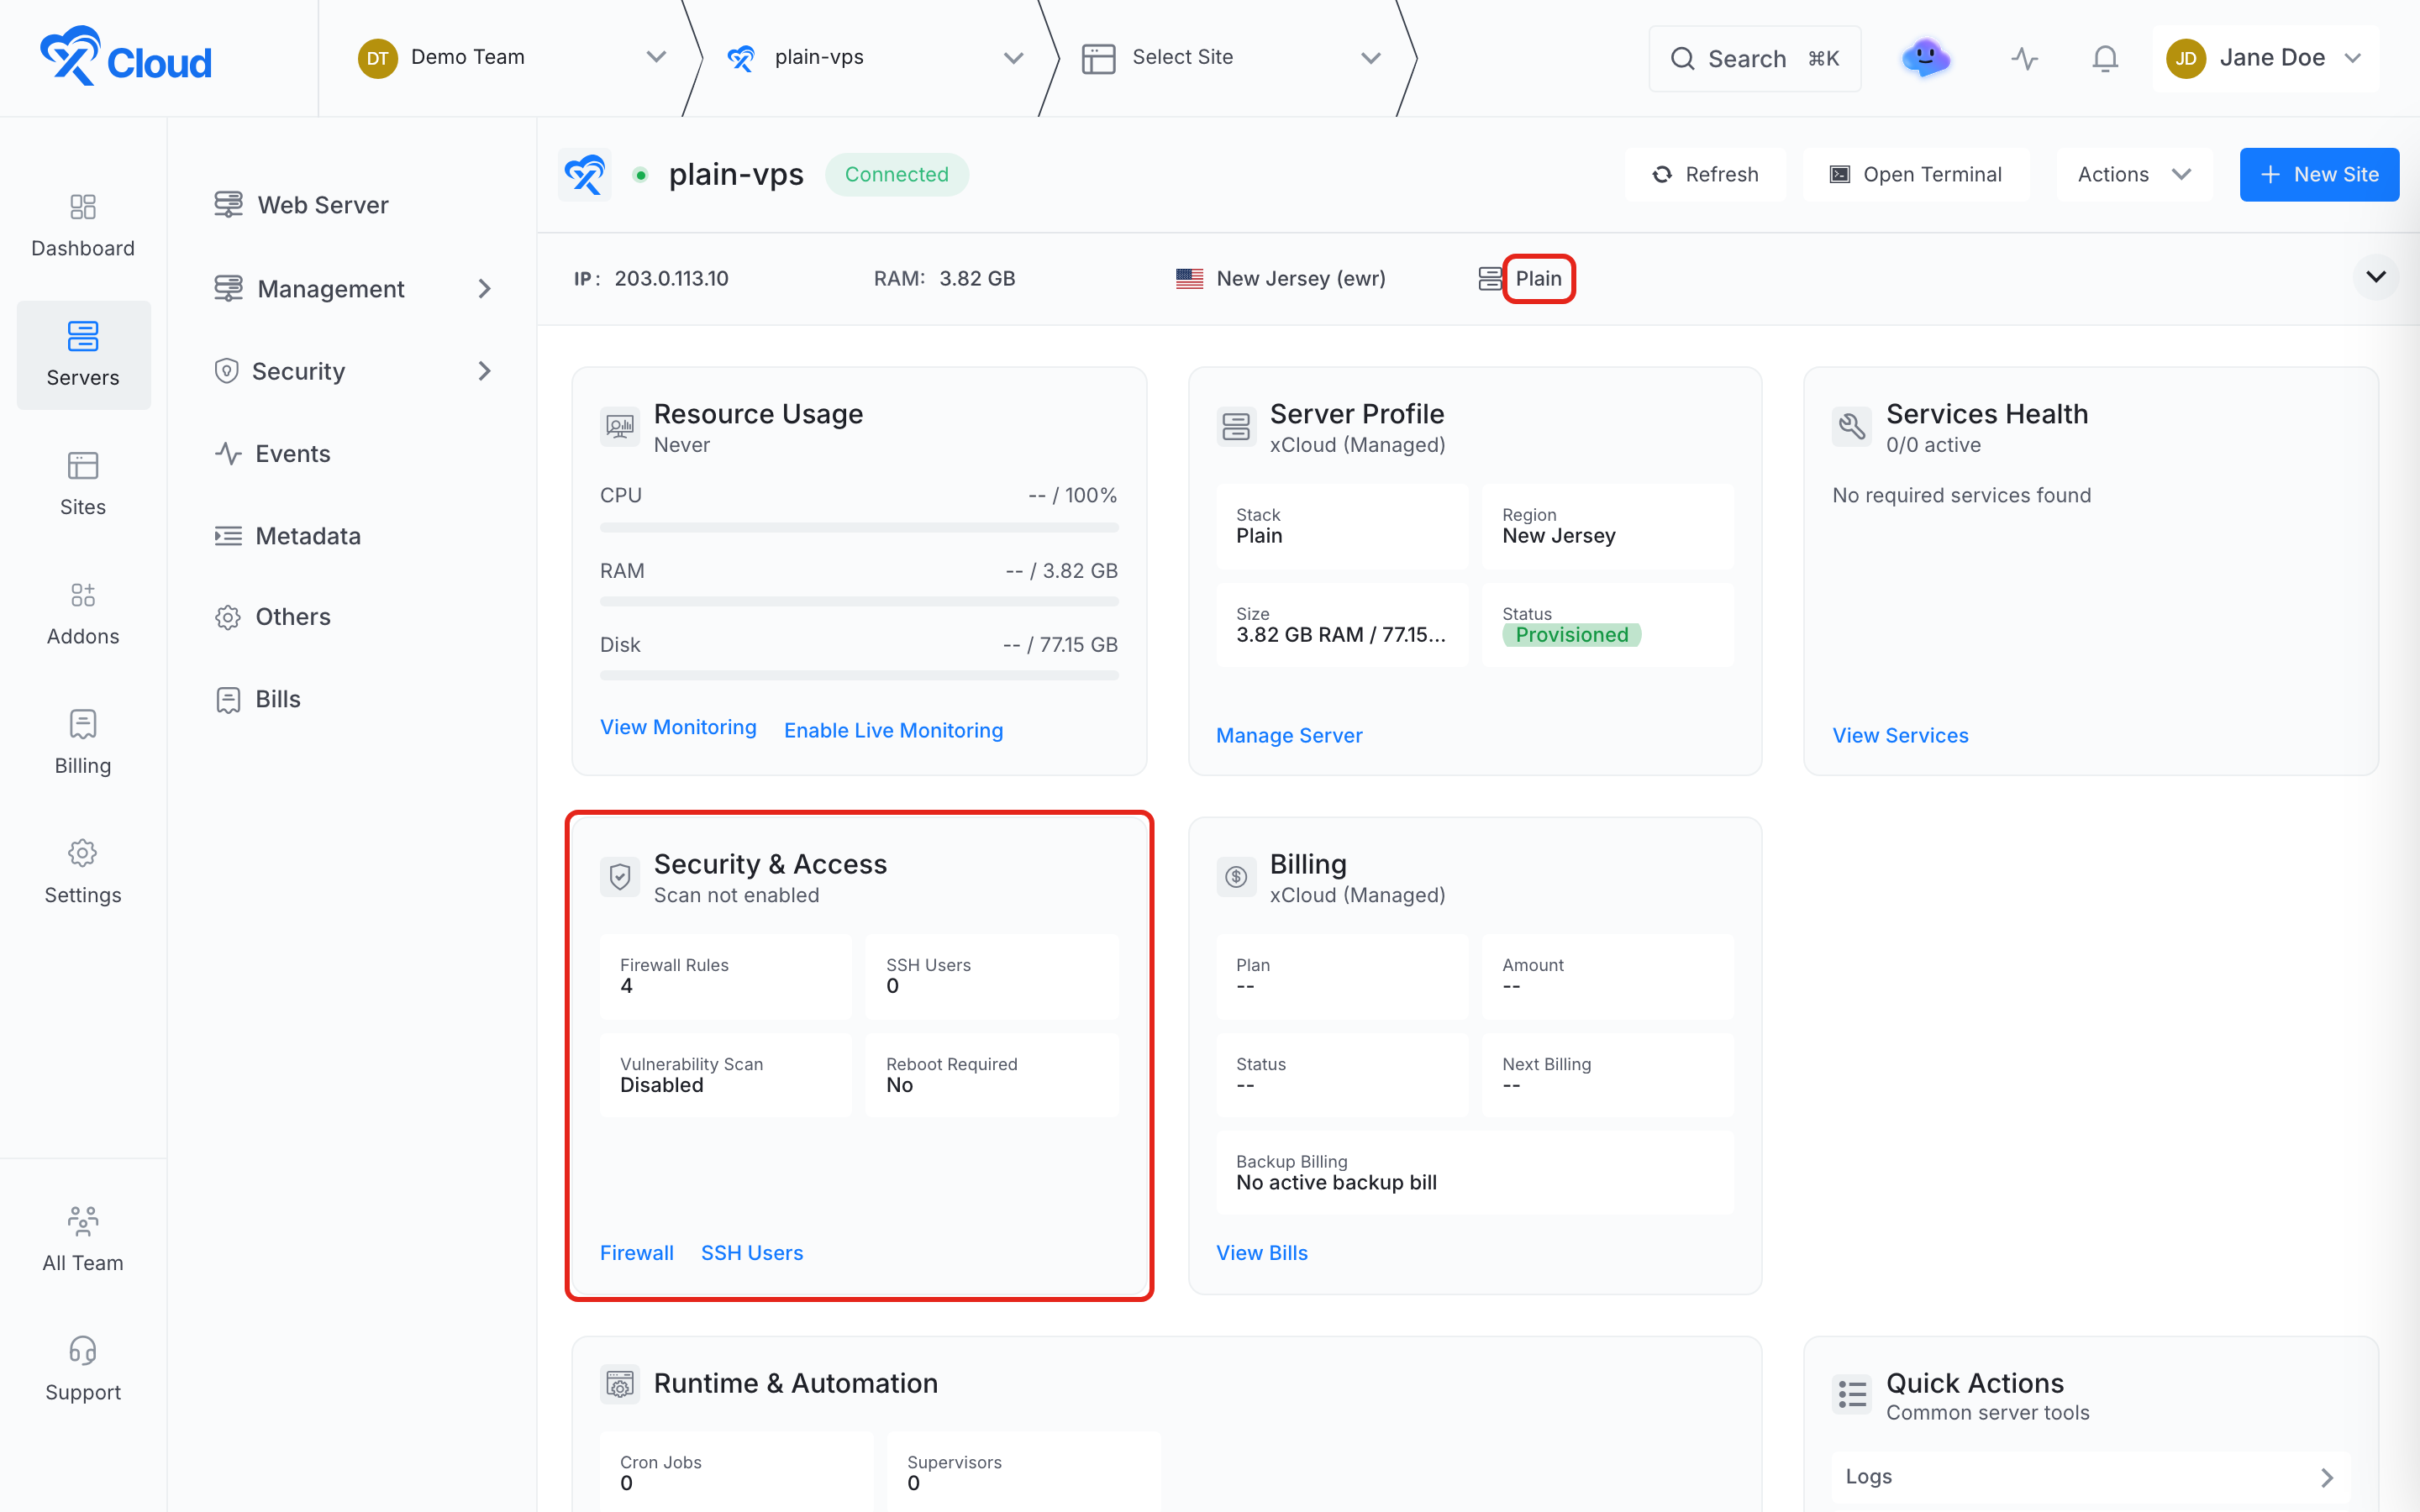Click the AI assistant mascot icon

tap(1925, 58)
